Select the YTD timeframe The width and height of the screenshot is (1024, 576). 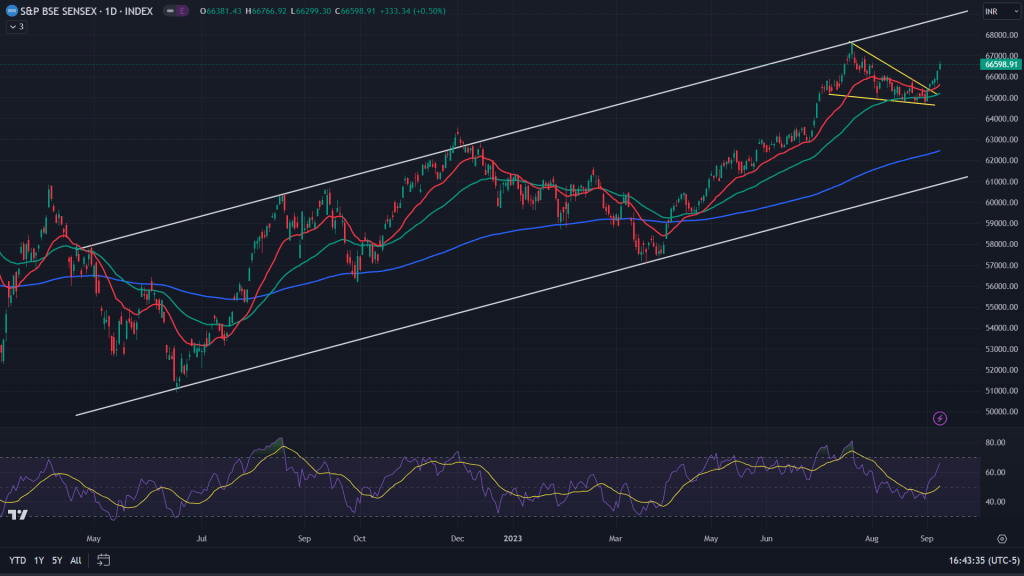(17, 562)
